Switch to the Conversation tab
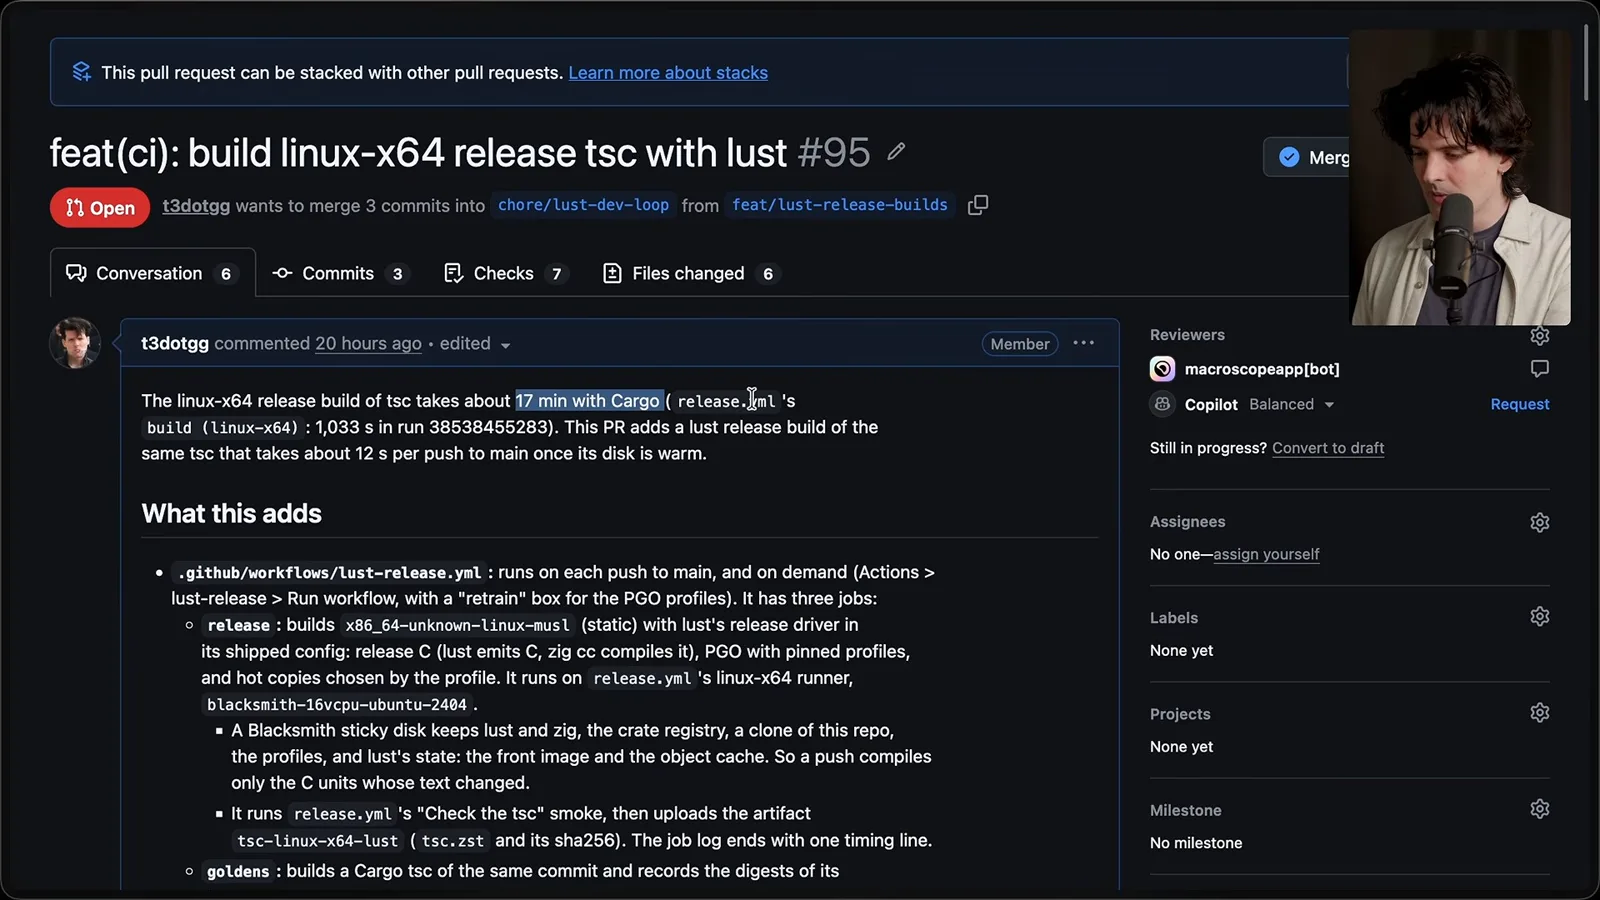The width and height of the screenshot is (1600, 900). (x=152, y=273)
